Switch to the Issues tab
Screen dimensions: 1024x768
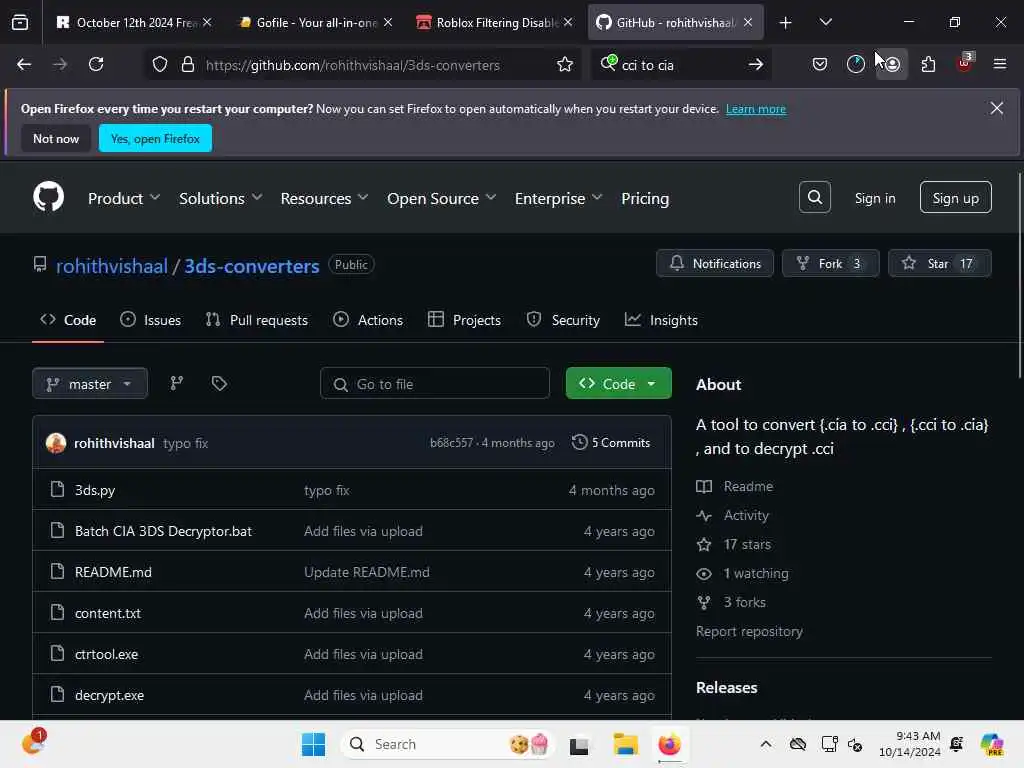(x=151, y=320)
